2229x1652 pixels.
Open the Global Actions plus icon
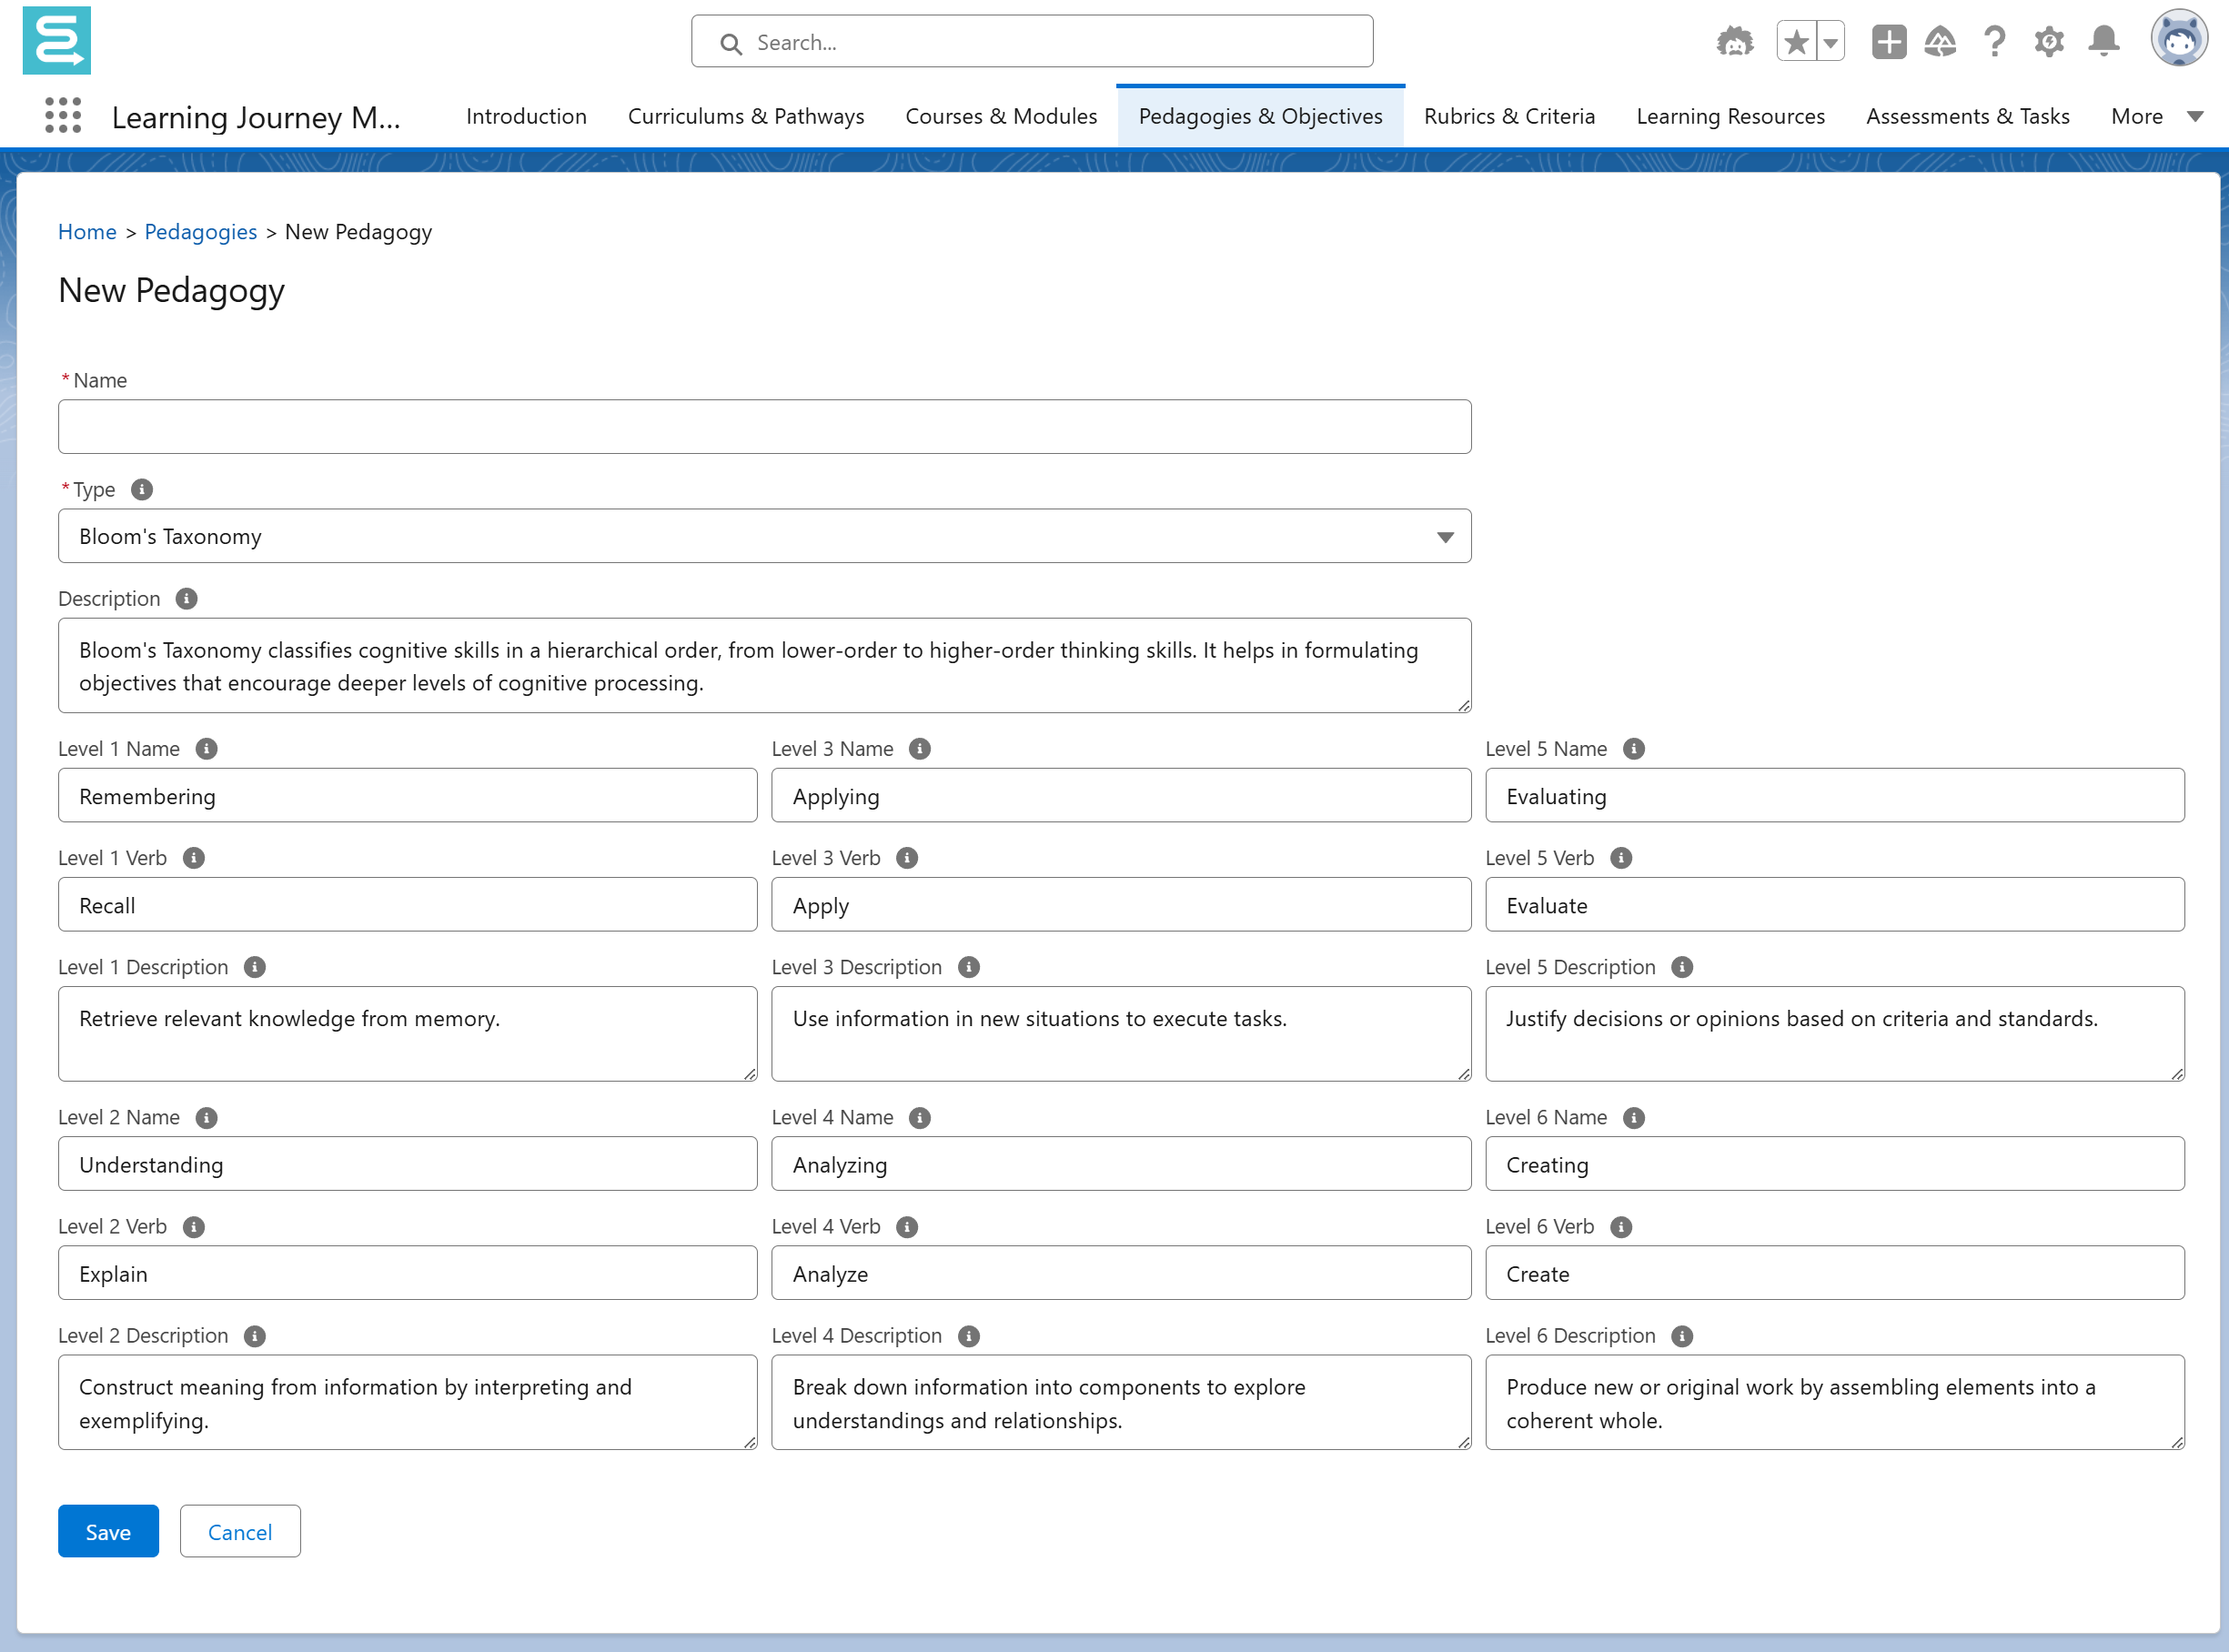(x=1888, y=42)
